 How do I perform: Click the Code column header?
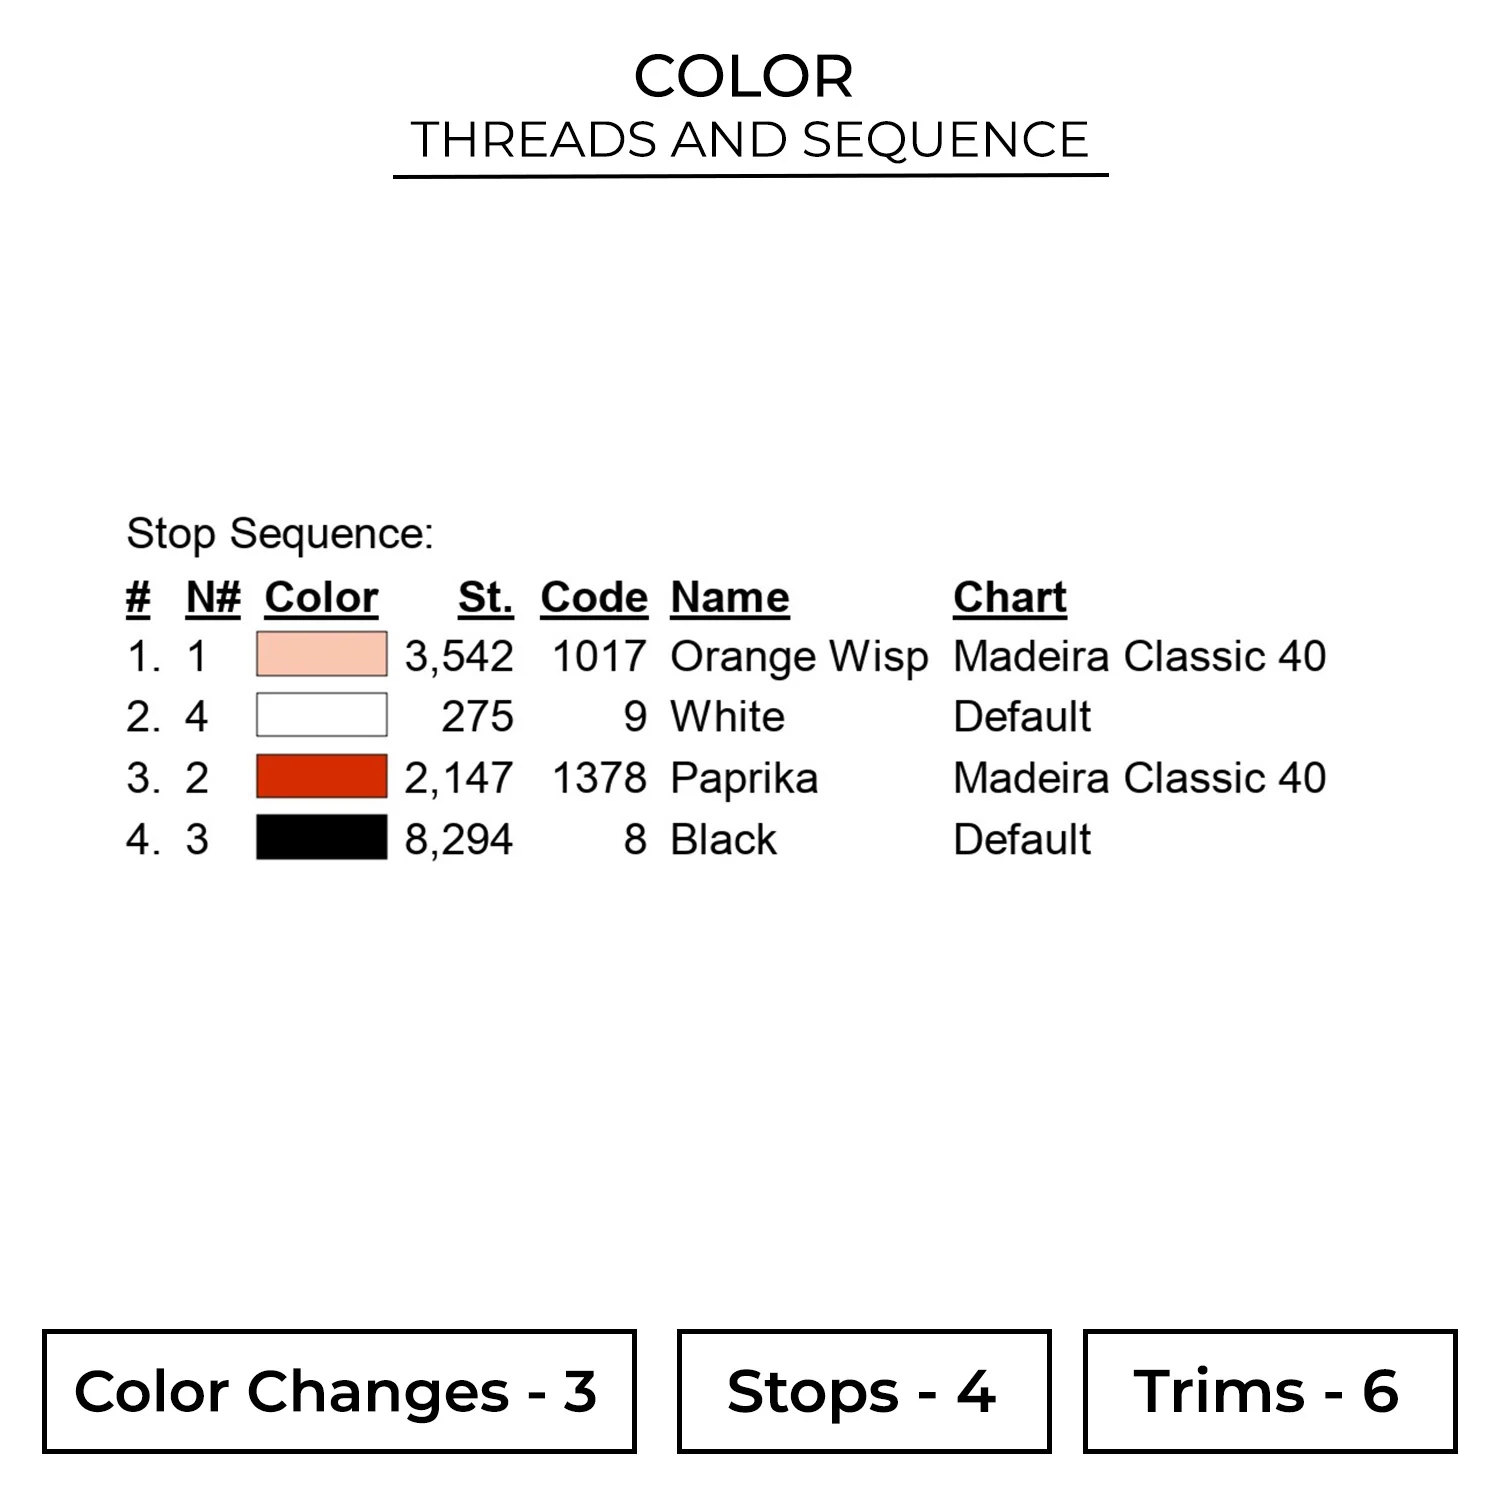594,598
